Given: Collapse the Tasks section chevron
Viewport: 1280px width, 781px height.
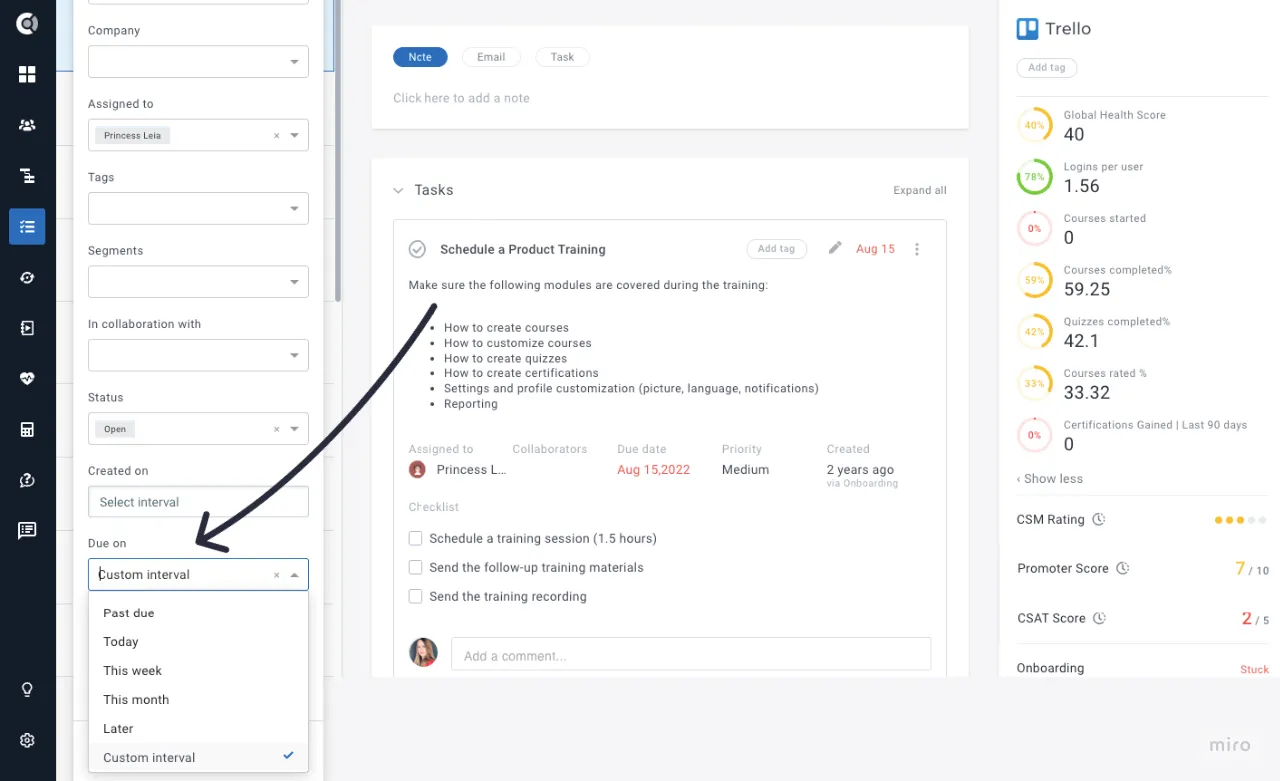Looking at the screenshot, I should click(398, 190).
